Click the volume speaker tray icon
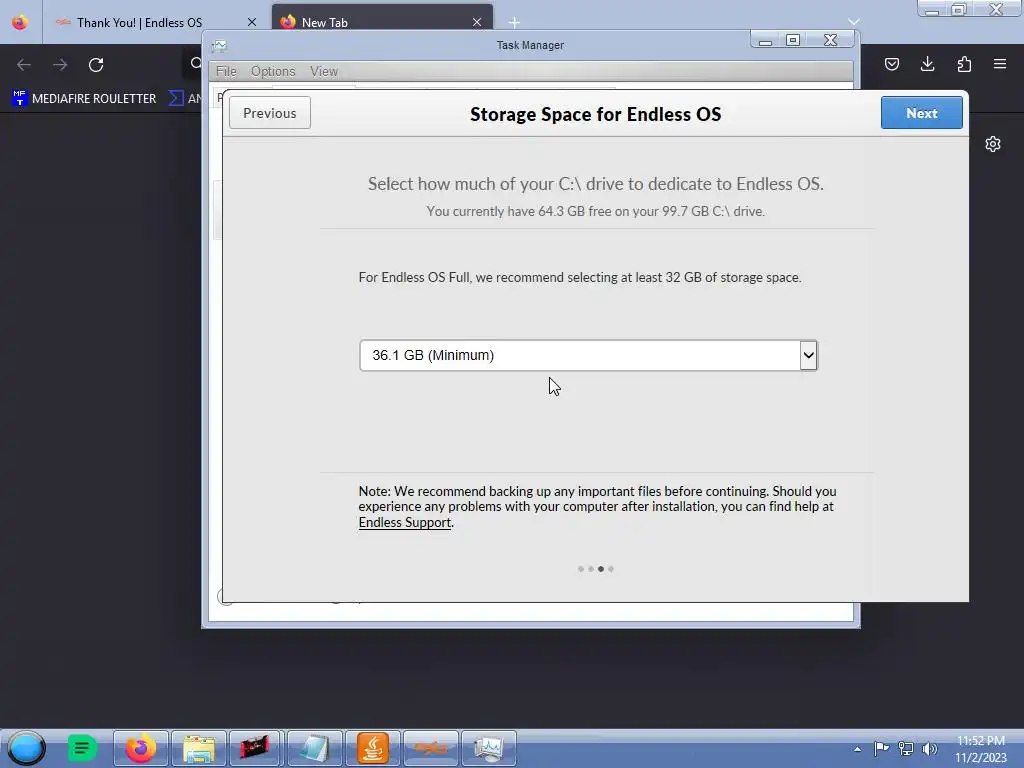The height and width of the screenshot is (768, 1024). 929,748
